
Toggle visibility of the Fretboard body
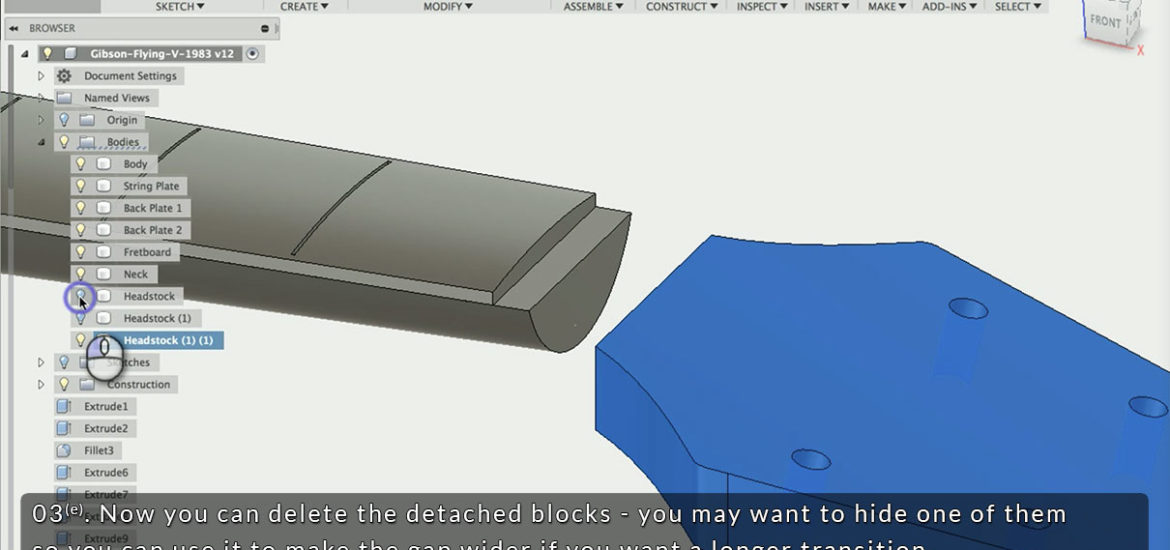point(80,252)
